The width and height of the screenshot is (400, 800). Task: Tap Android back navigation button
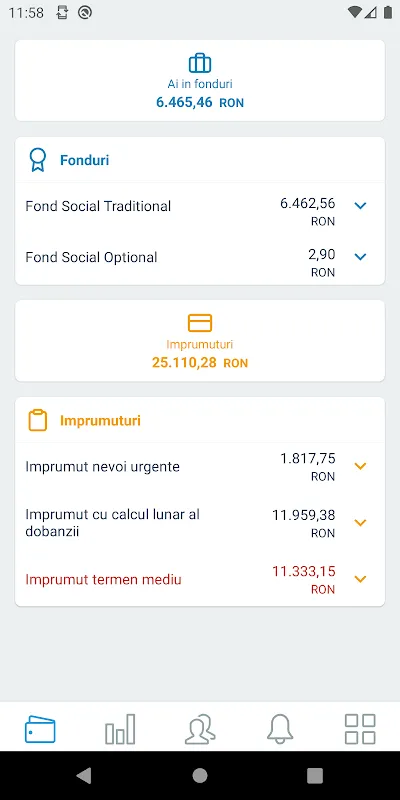click(84, 776)
